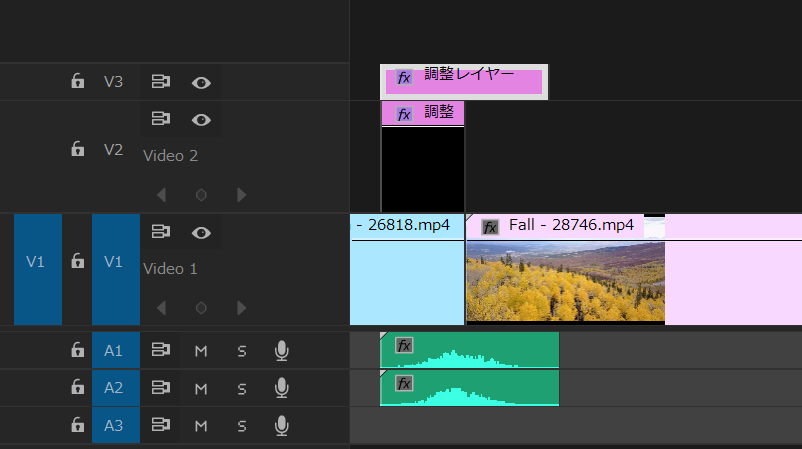This screenshot has width=802, height=449.
Task: Add keyframe diamond on Video 1 track
Action: pyautogui.click(x=201, y=308)
